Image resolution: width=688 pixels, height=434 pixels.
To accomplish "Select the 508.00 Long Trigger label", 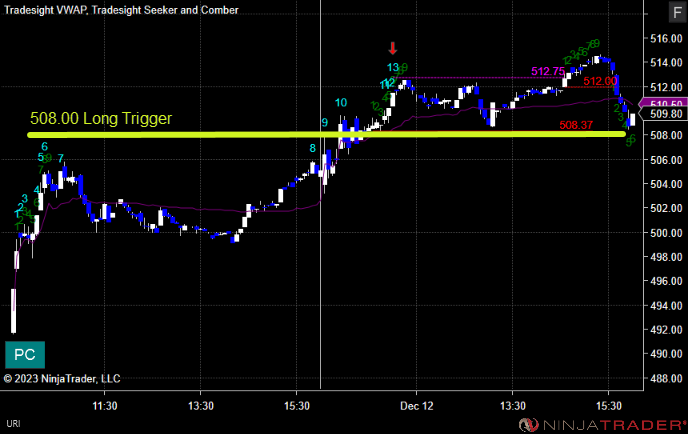I will [x=101, y=118].
